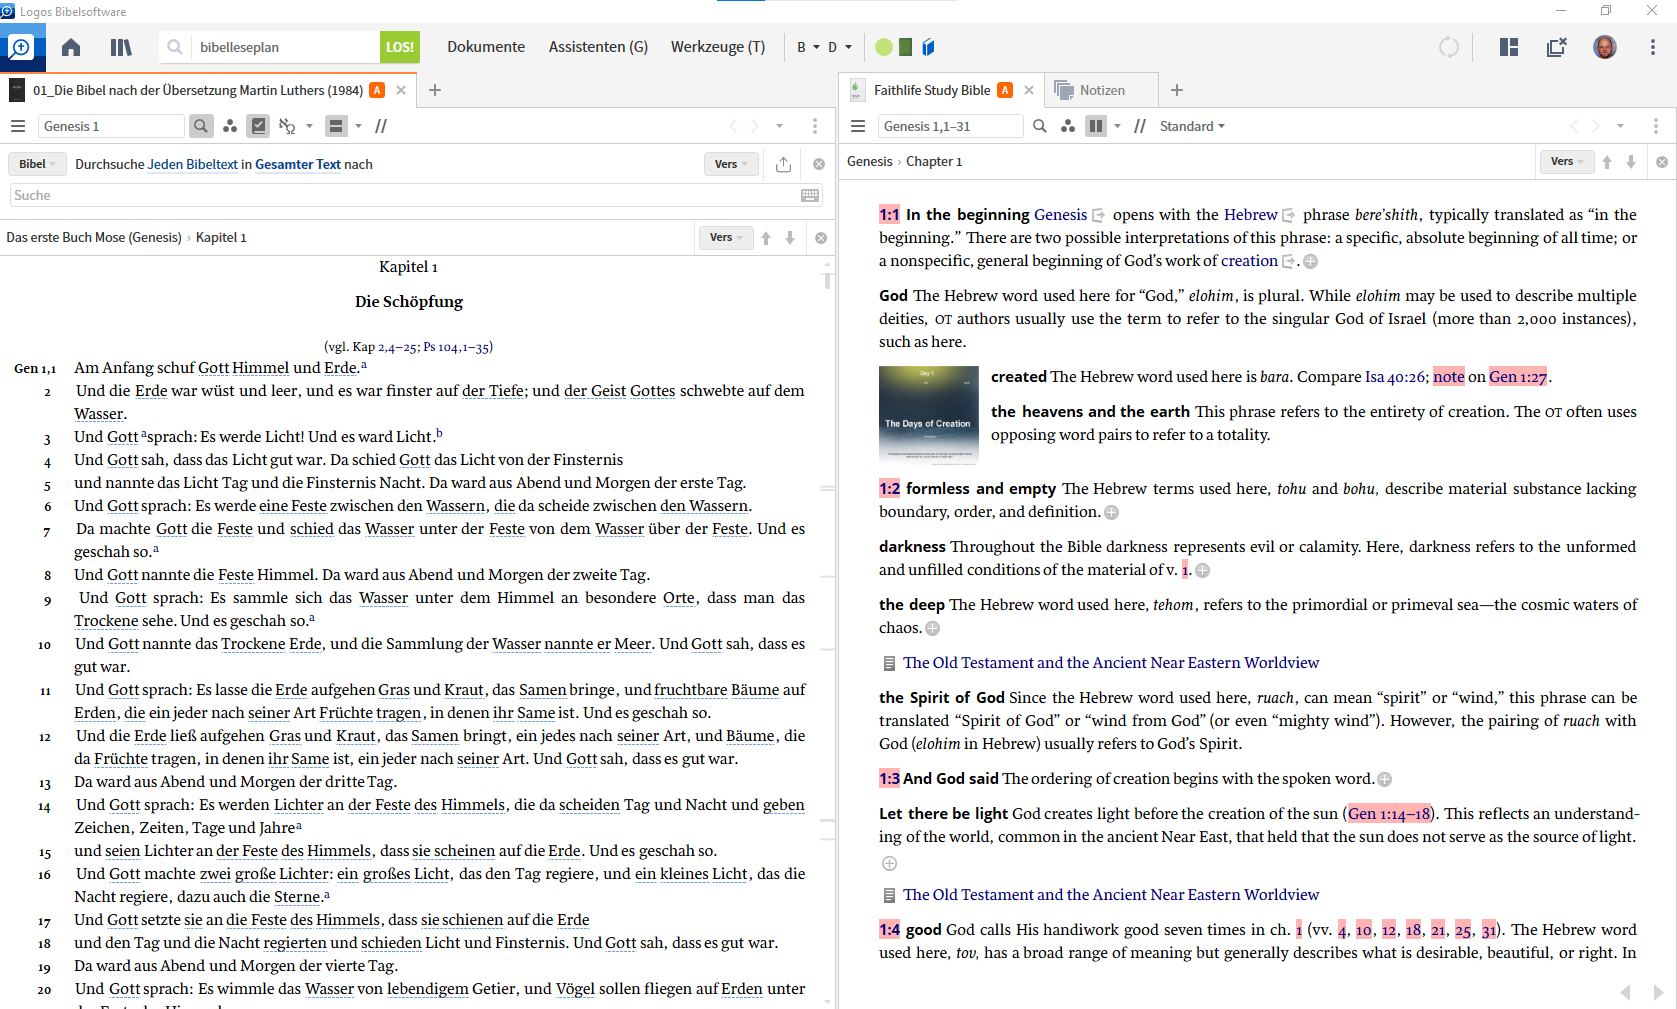Open the Library icon
1677x1009 pixels.
coord(121,47)
